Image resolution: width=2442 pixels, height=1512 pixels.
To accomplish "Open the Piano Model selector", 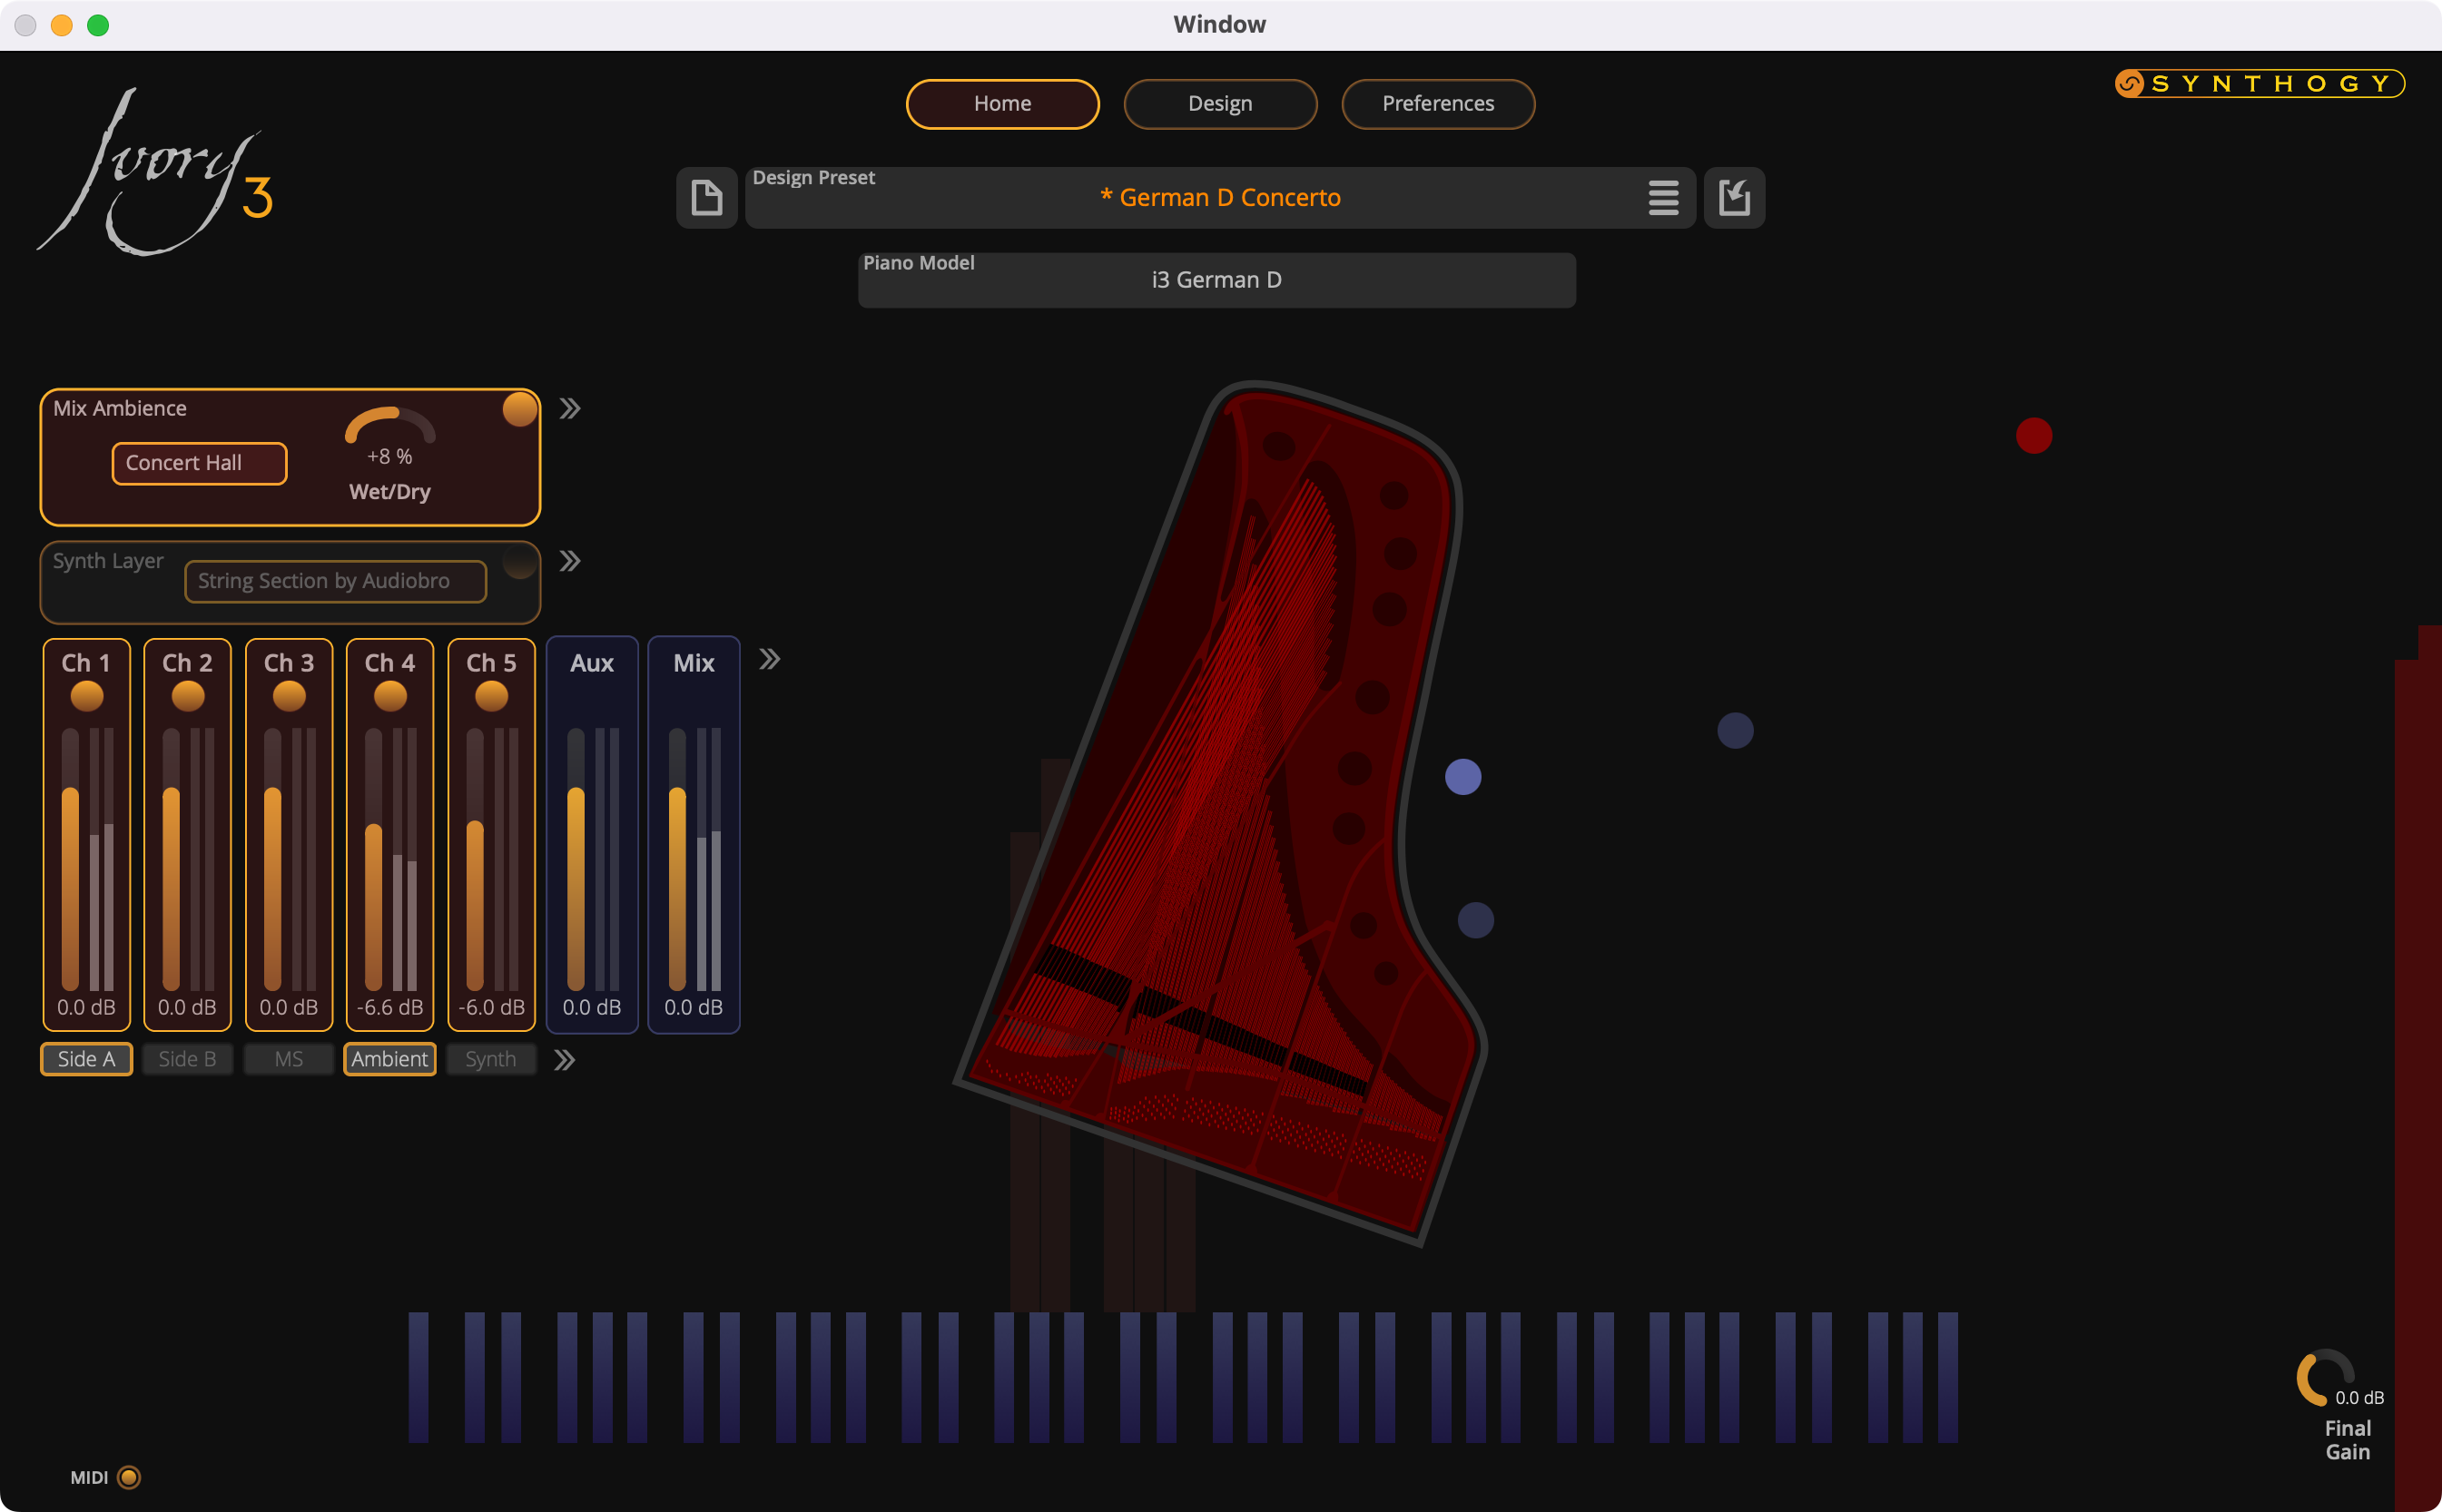I will tap(1216, 280).
